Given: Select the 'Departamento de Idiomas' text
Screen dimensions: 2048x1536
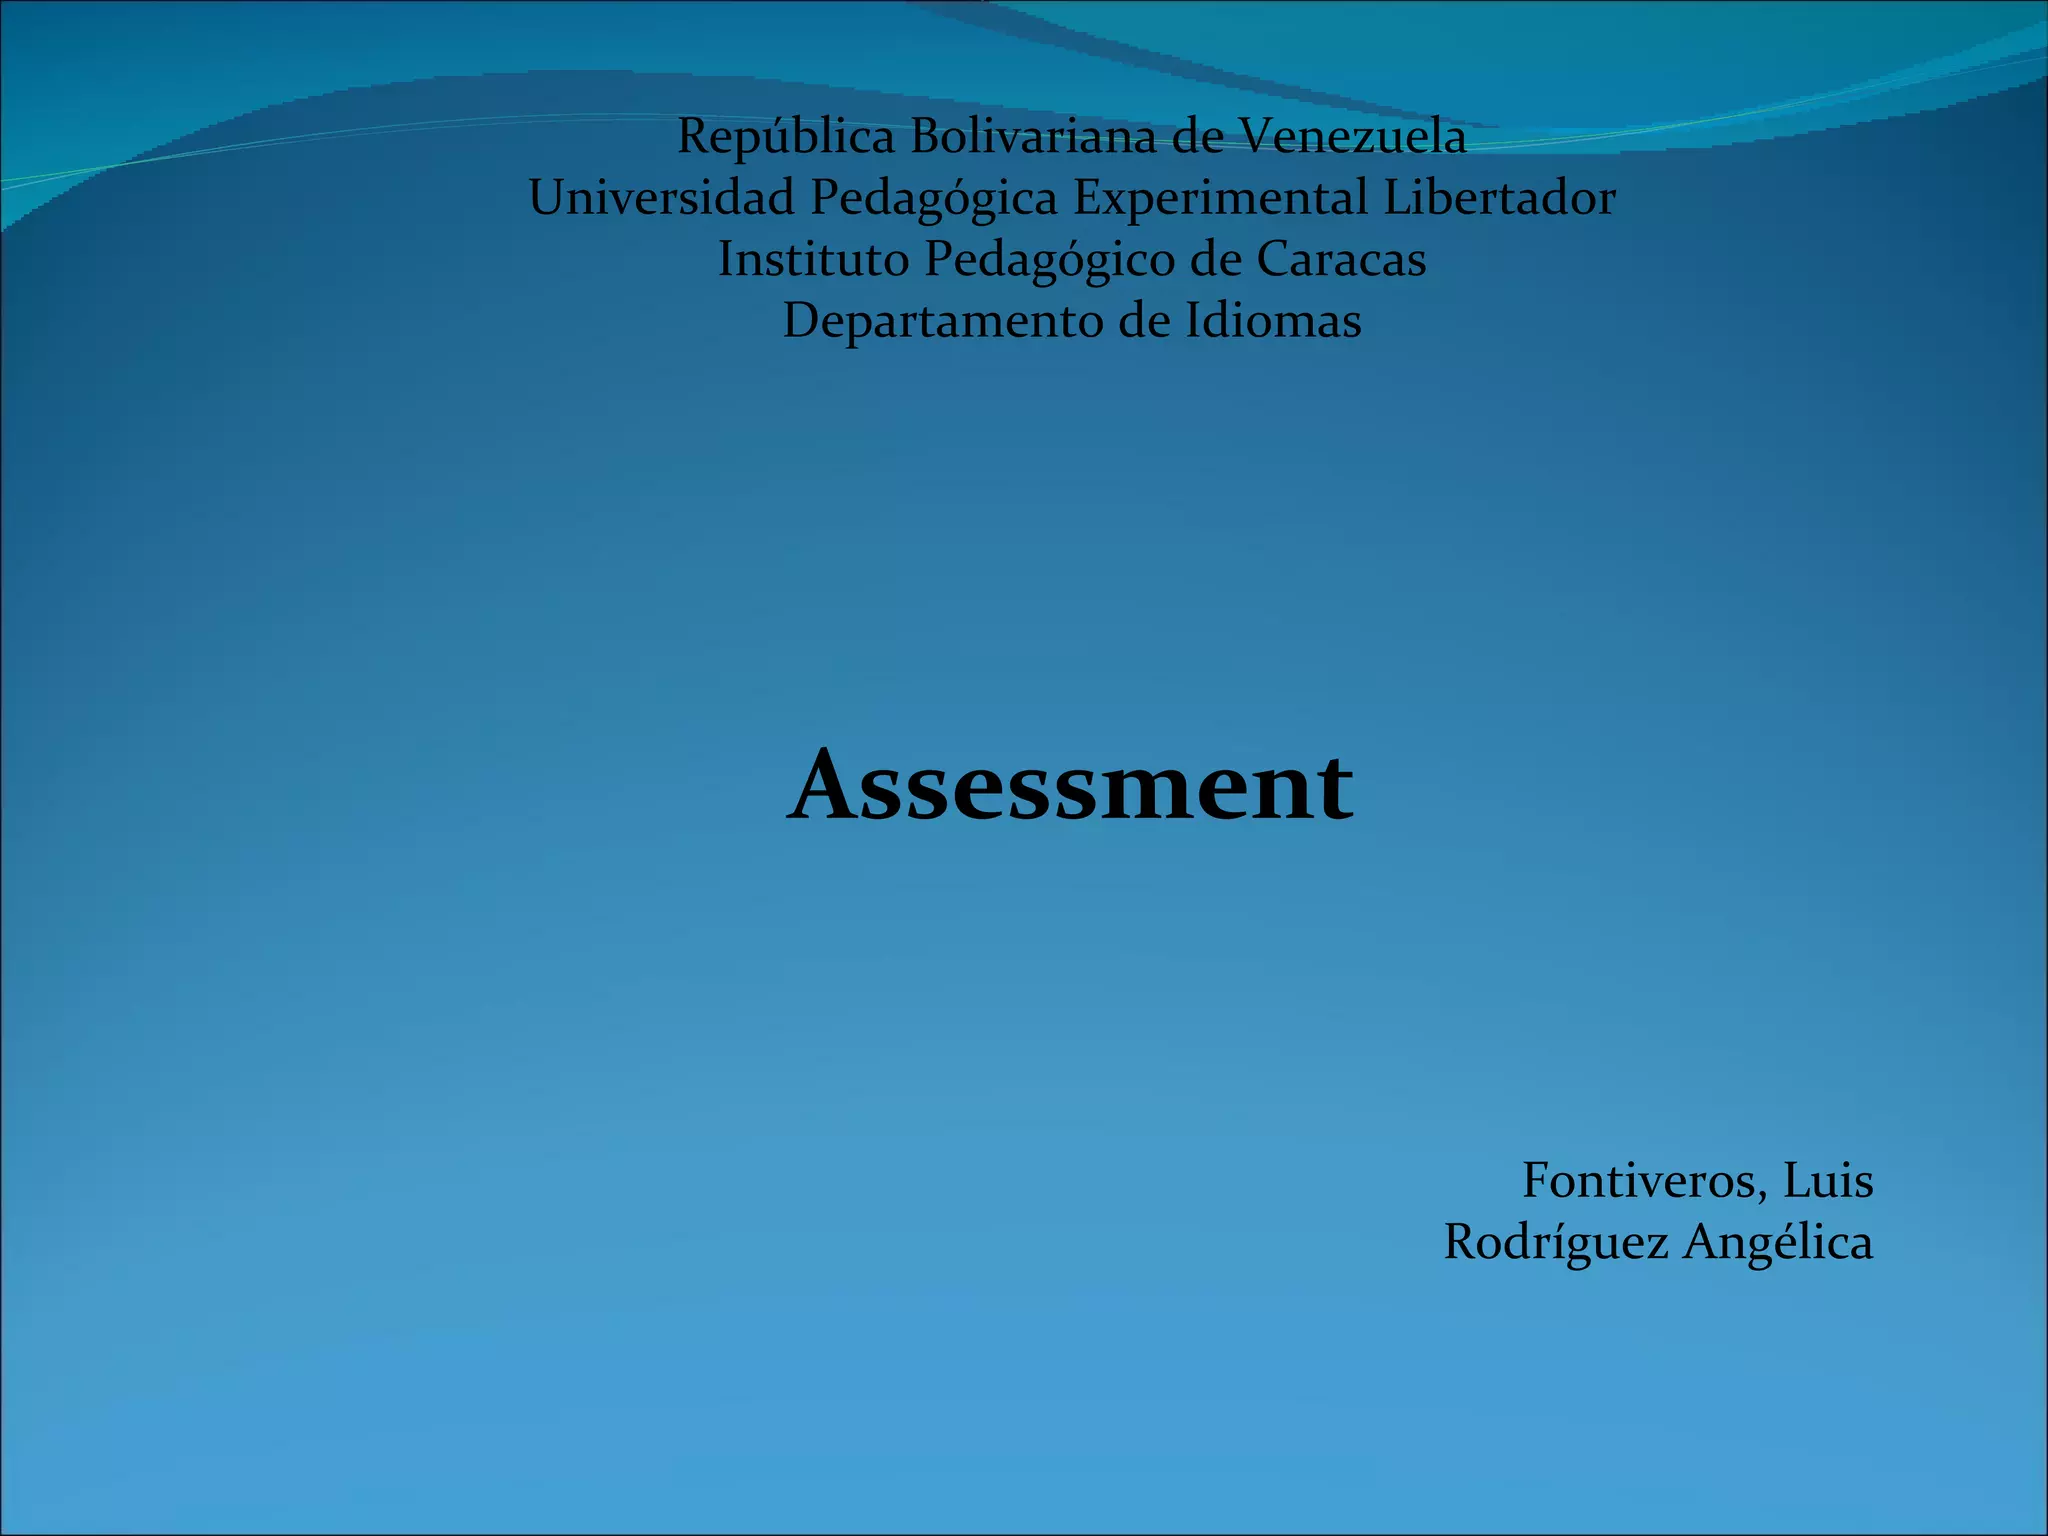Looking at the screenshot, I should [x=1072, y=321].
